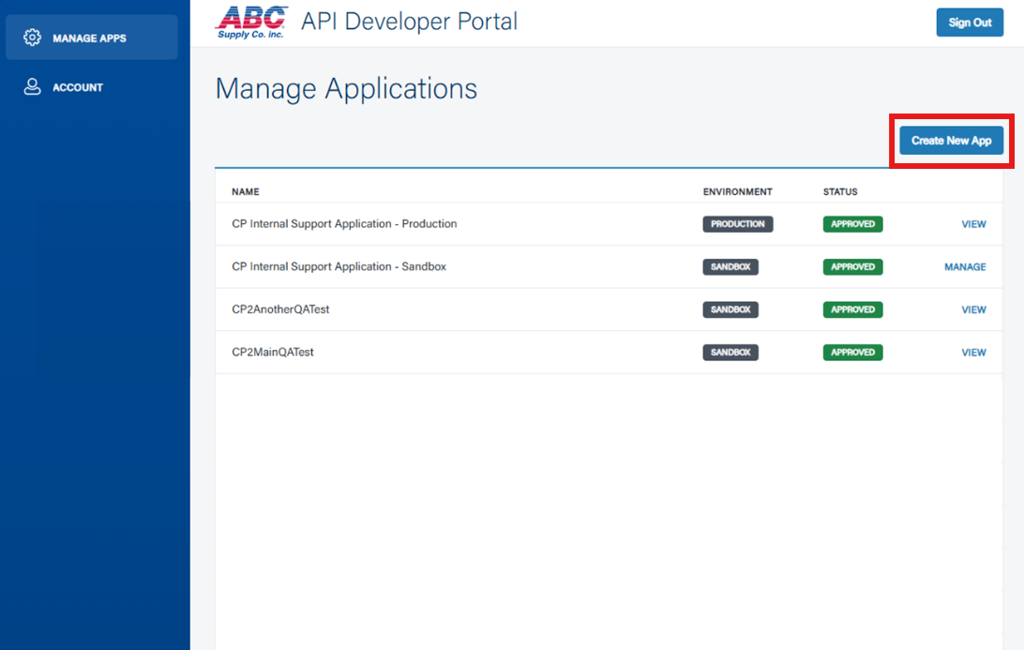Open VIEW link for CP2MainQATest
The image size is (1024, 650).
973,353
